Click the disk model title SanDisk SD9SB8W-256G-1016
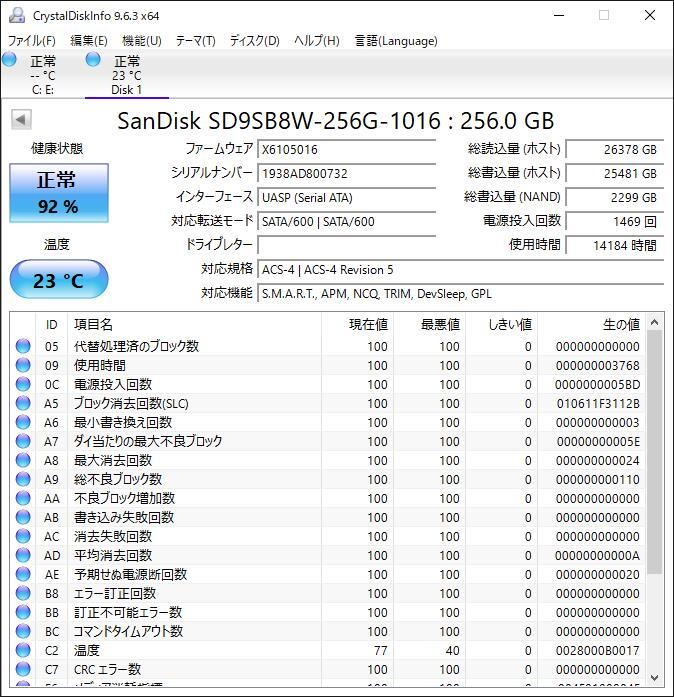The width and height of the screenshot is (674, 697). [279, 120]
